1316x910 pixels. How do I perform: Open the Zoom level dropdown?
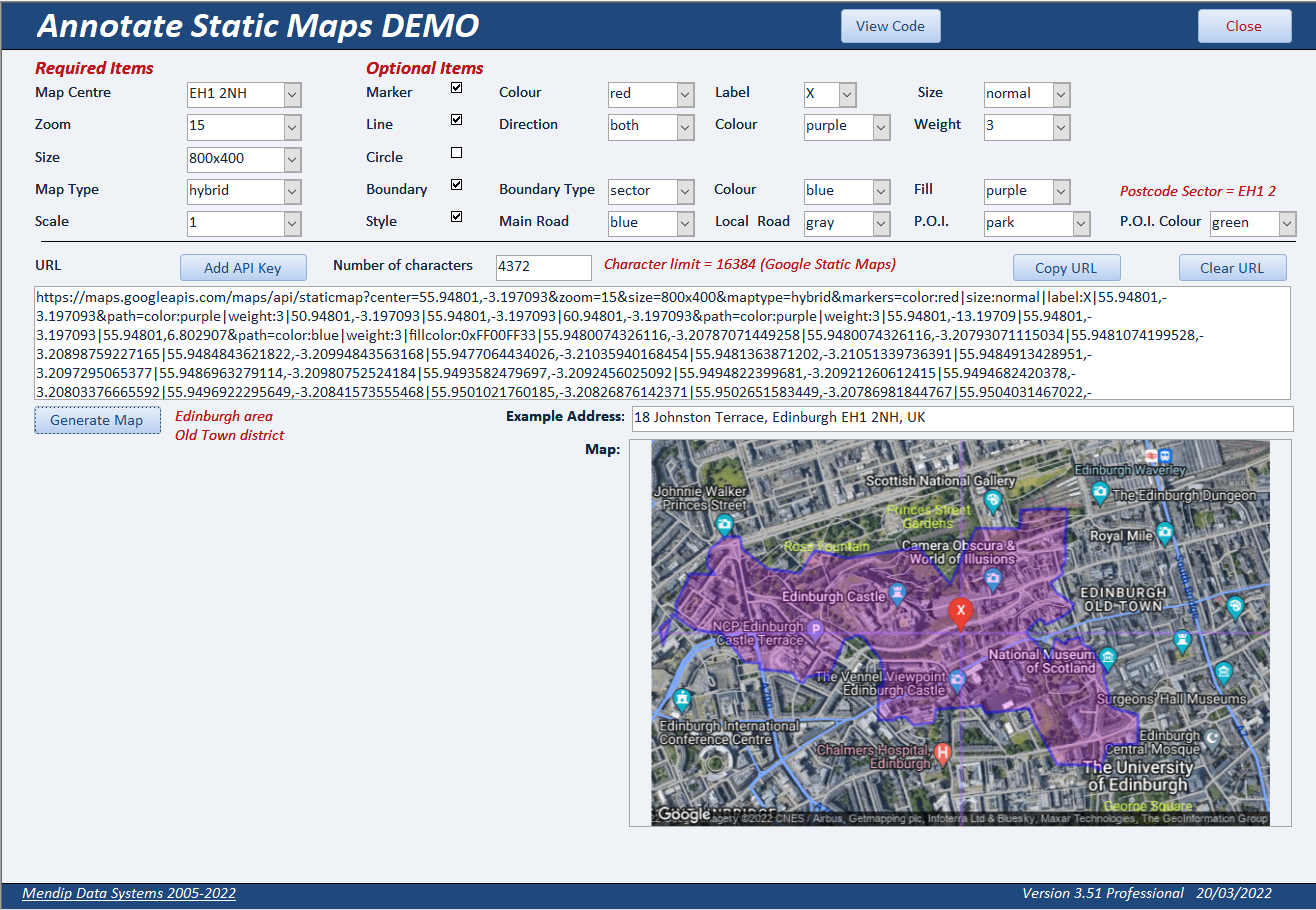(x=292, y=127)
